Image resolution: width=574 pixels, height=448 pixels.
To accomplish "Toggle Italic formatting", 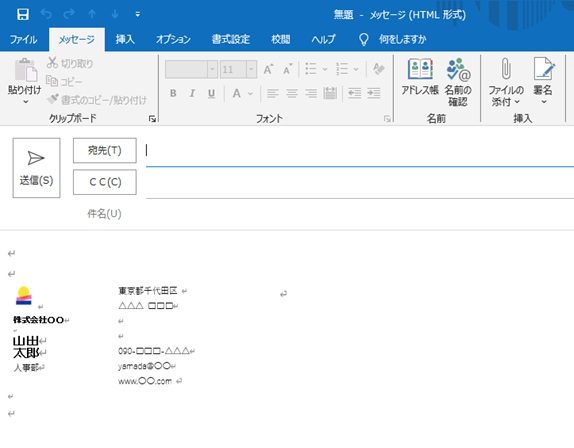I will click(192, 94).
